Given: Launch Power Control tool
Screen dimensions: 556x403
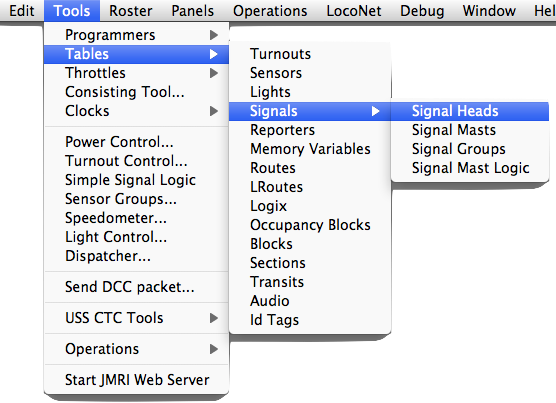Looking at the screenshot, I should tap(137, 142).
